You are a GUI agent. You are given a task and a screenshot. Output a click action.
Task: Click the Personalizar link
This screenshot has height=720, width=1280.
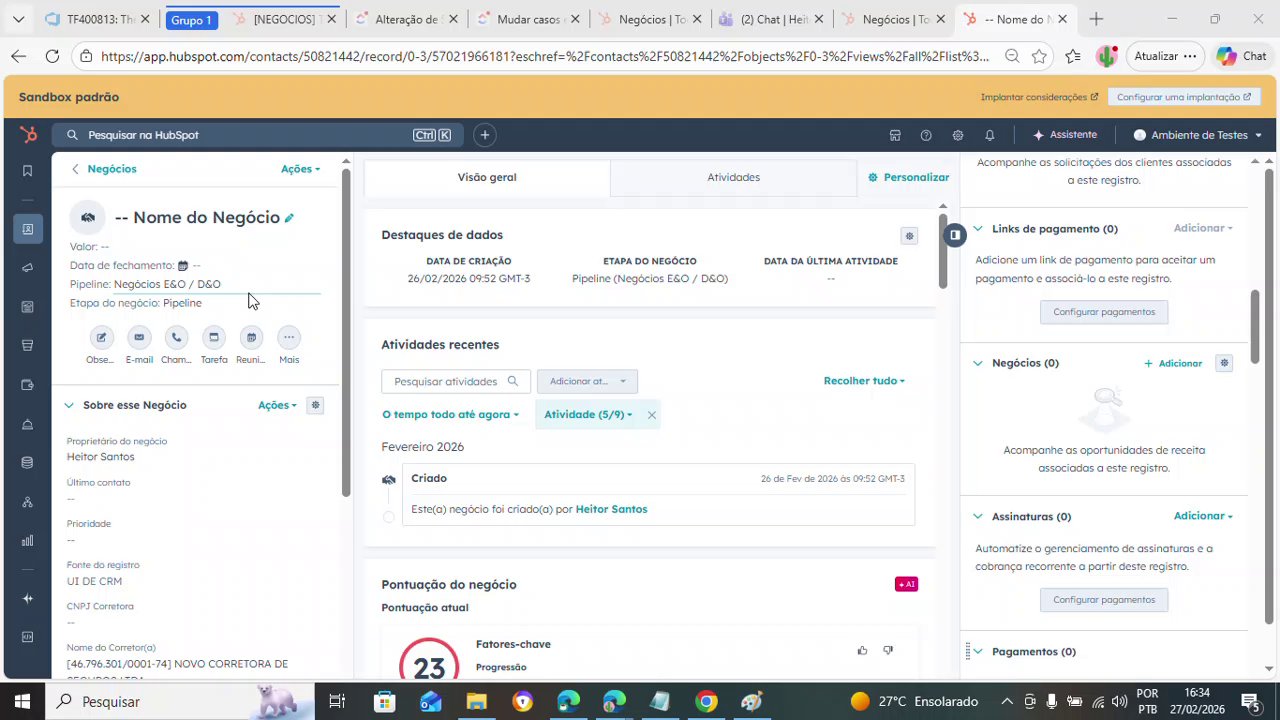pyautogui.click(x=908, y=177)
